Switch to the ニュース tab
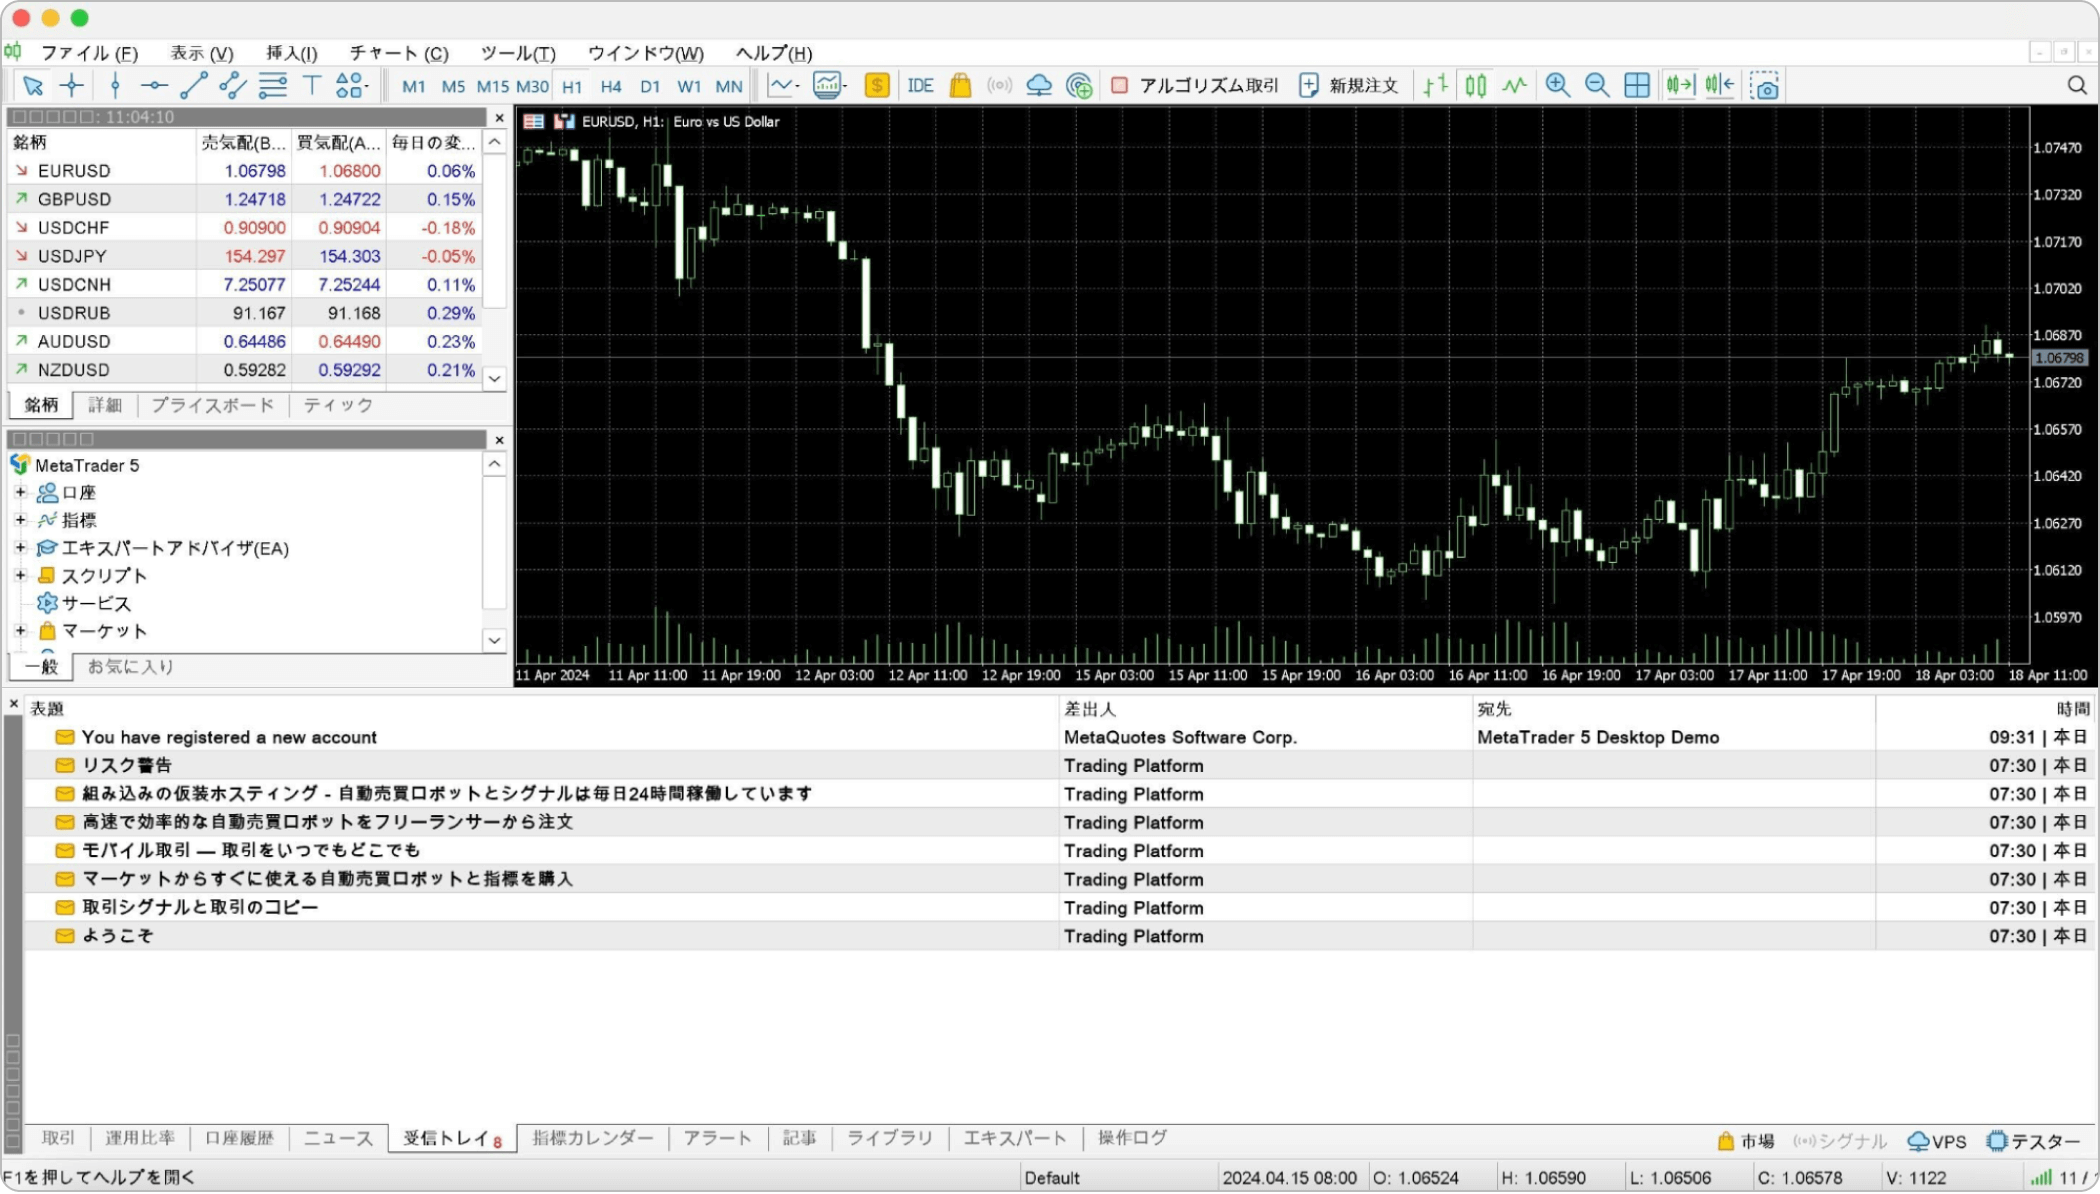2100x1194 pixels. pos(338,1139)
